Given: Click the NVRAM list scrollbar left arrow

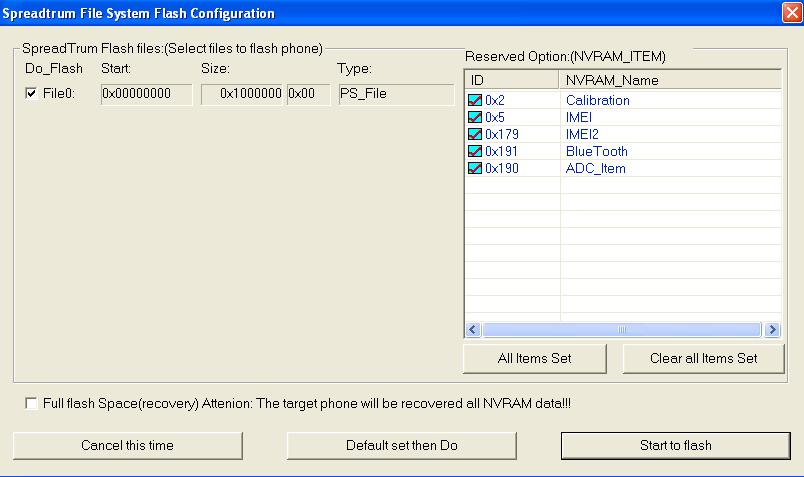Looking at the screenshot, I should (x=474, y=329).
